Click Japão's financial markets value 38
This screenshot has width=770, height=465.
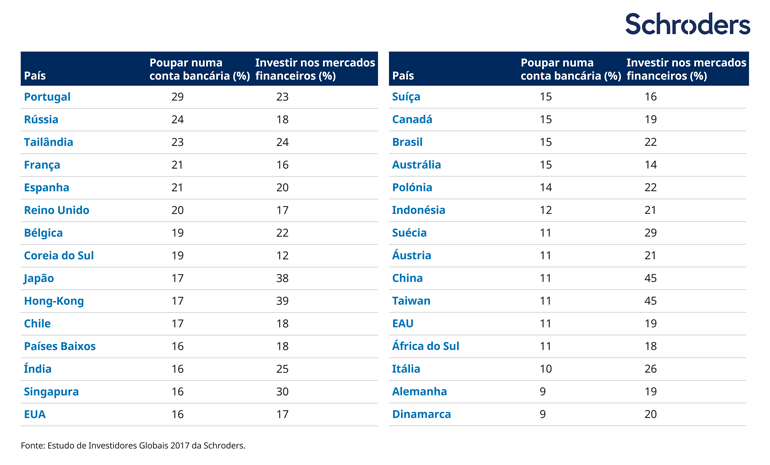click(282, 278)
